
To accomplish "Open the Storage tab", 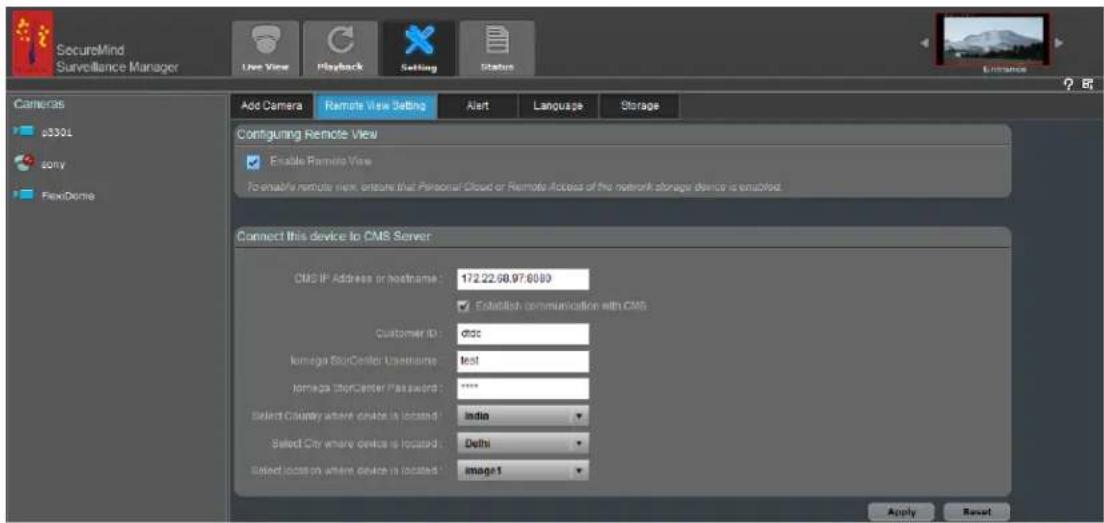I will (639, 106).
